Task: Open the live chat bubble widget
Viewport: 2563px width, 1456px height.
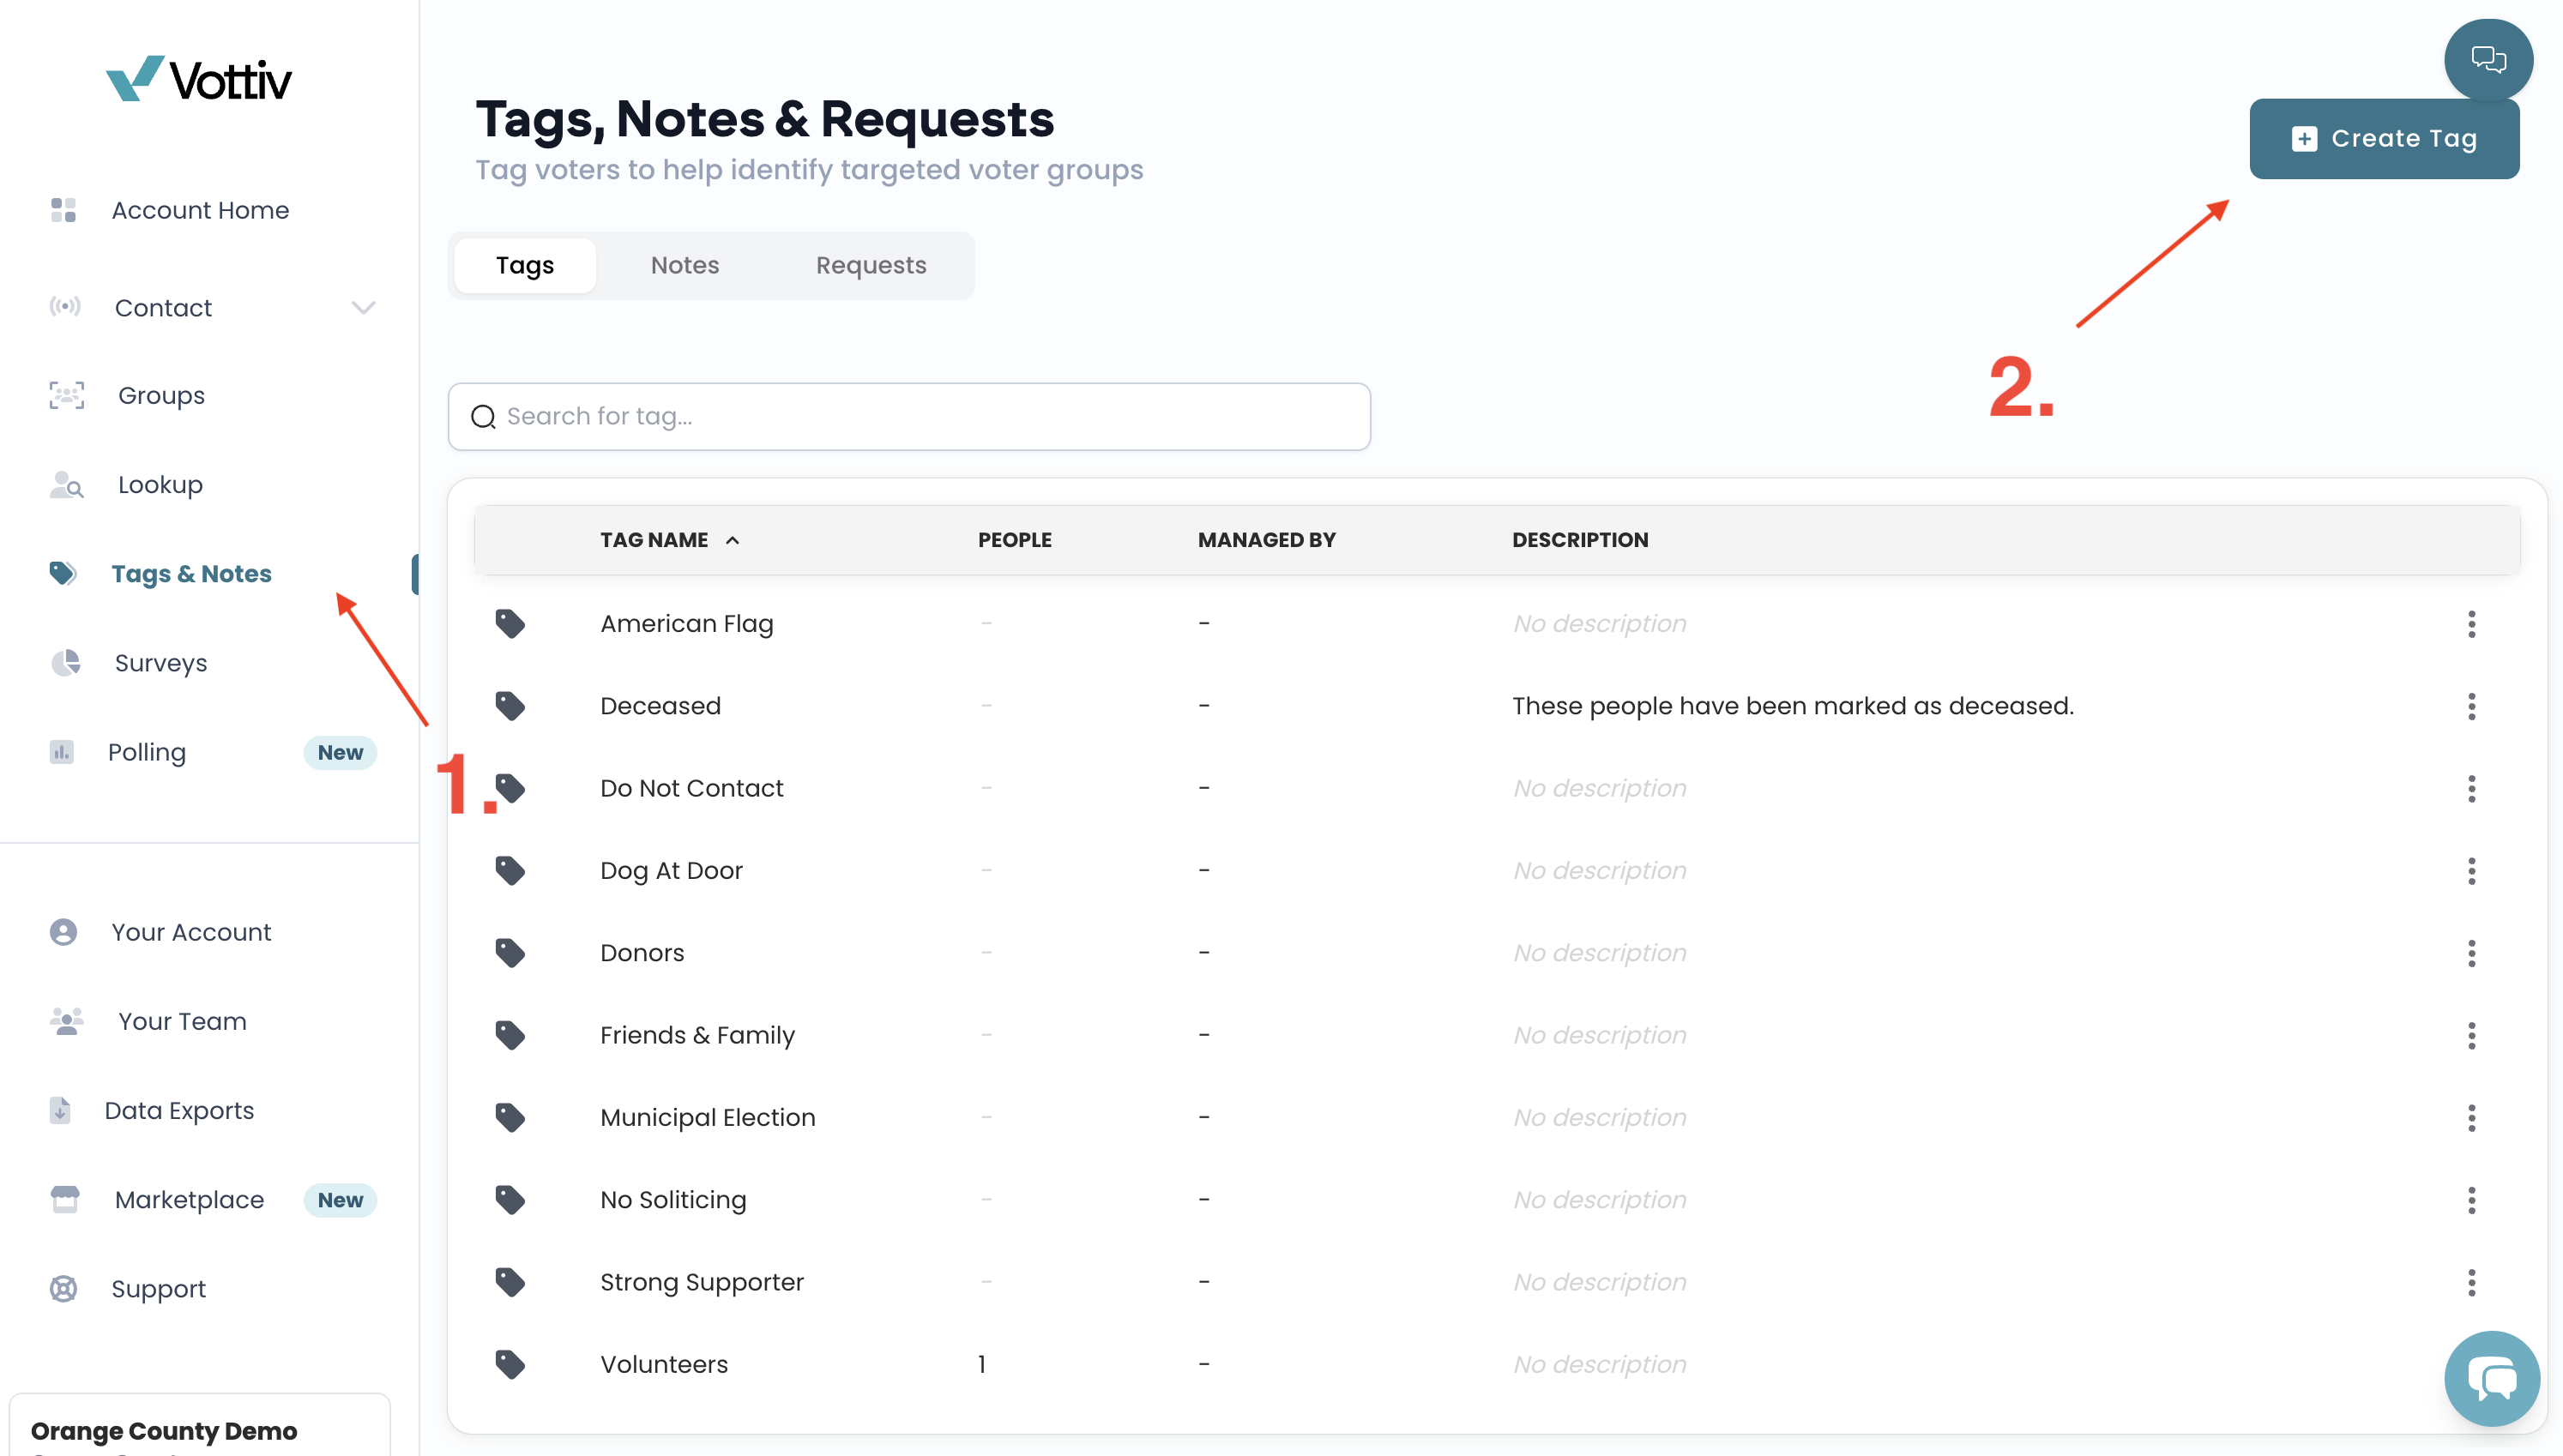Action: 2491,1378
